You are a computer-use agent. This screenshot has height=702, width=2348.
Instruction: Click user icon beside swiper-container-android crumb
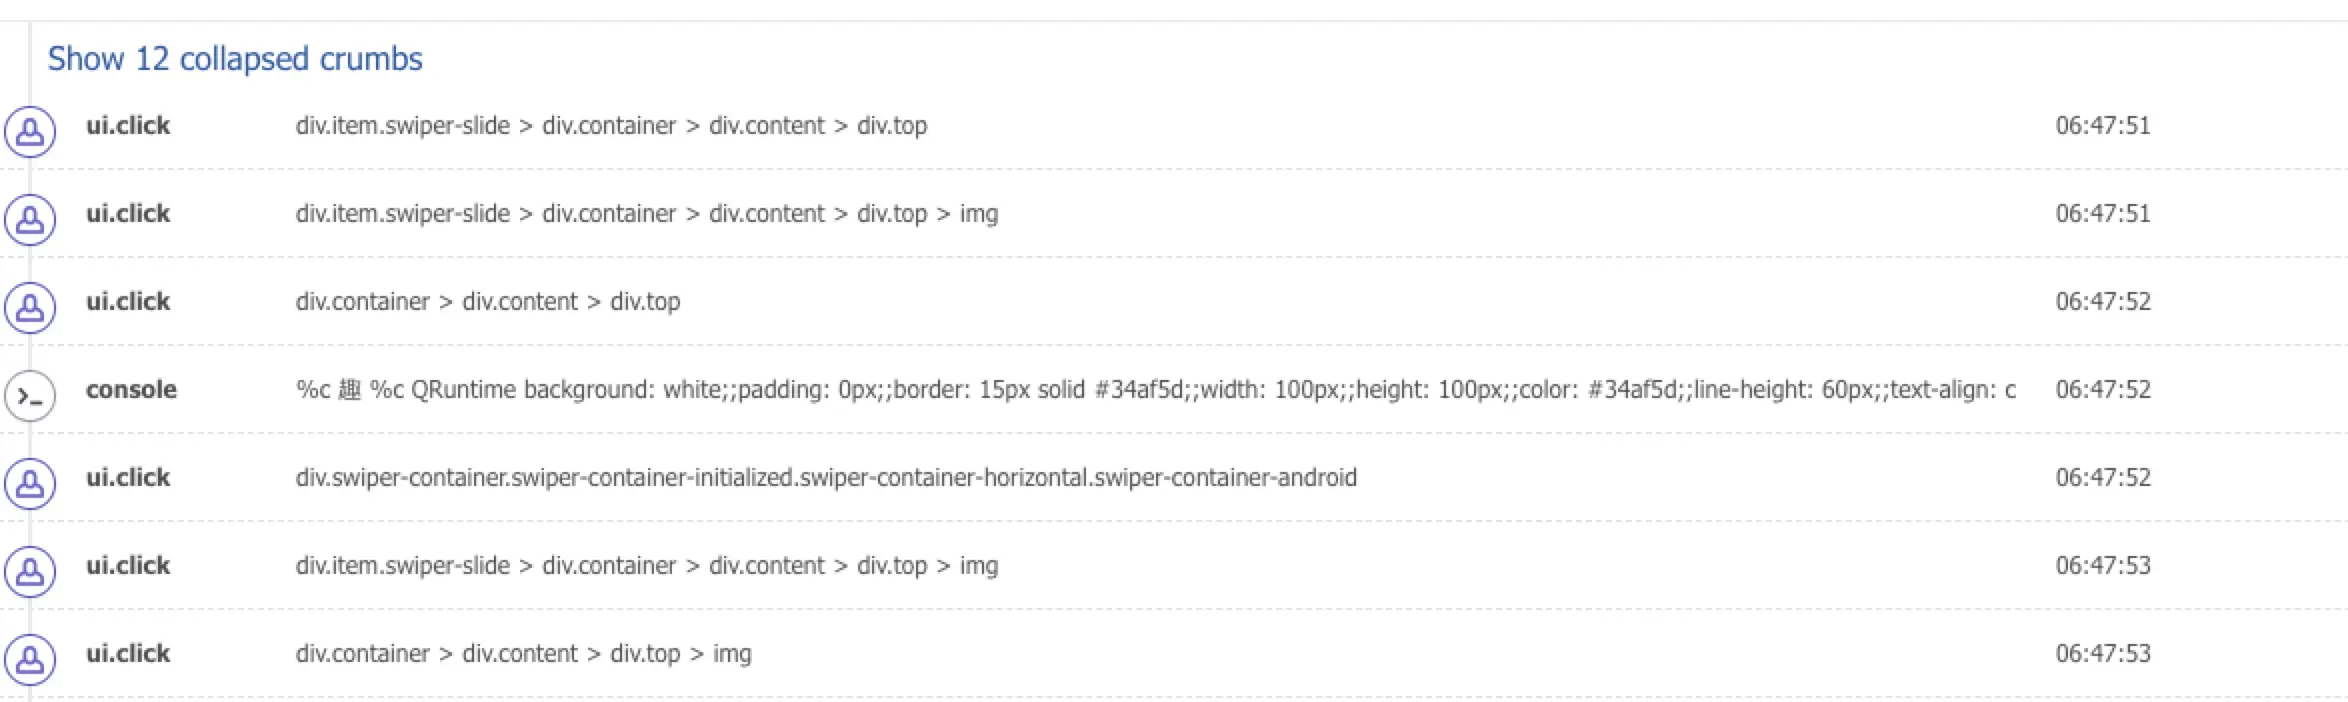(x=30, y=484)
